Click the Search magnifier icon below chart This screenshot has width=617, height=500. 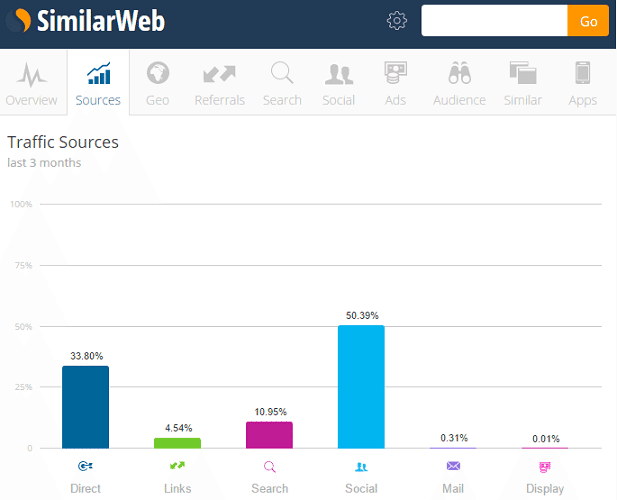pyautogui.click(x=269, y=466)
